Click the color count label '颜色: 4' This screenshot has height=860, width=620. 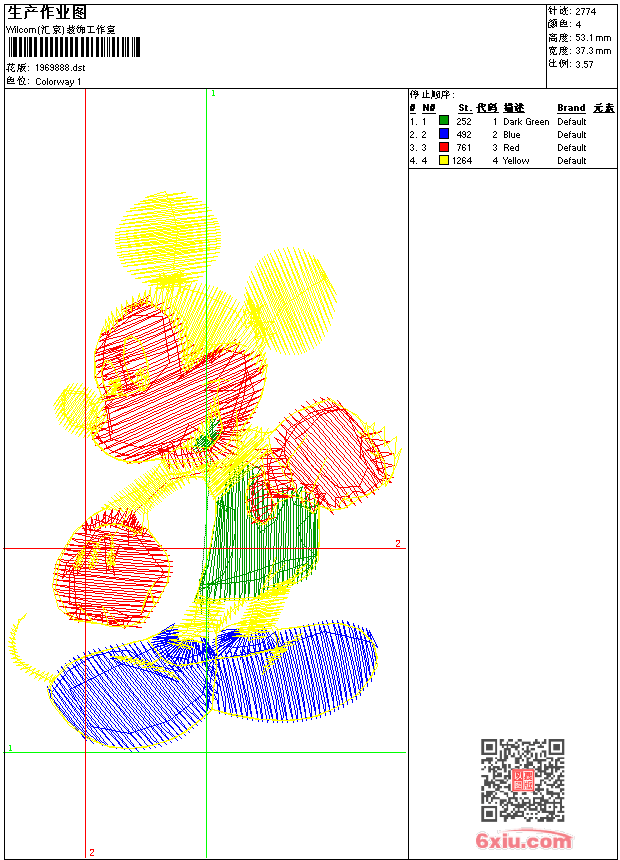pyautogui.click(x=565, y=25)
